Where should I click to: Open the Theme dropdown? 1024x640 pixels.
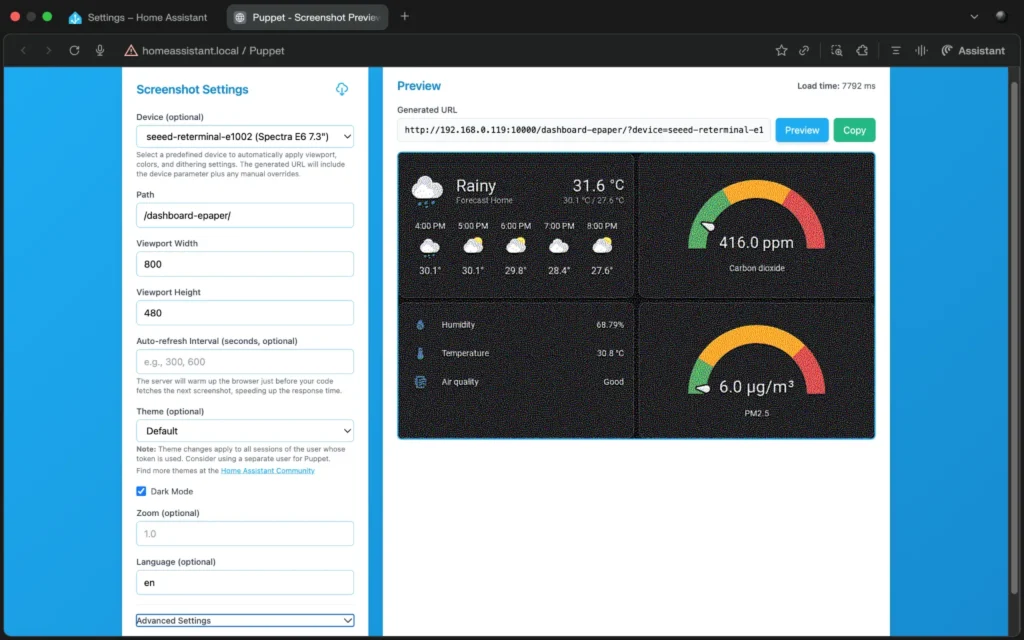click(x=245, y=431)
